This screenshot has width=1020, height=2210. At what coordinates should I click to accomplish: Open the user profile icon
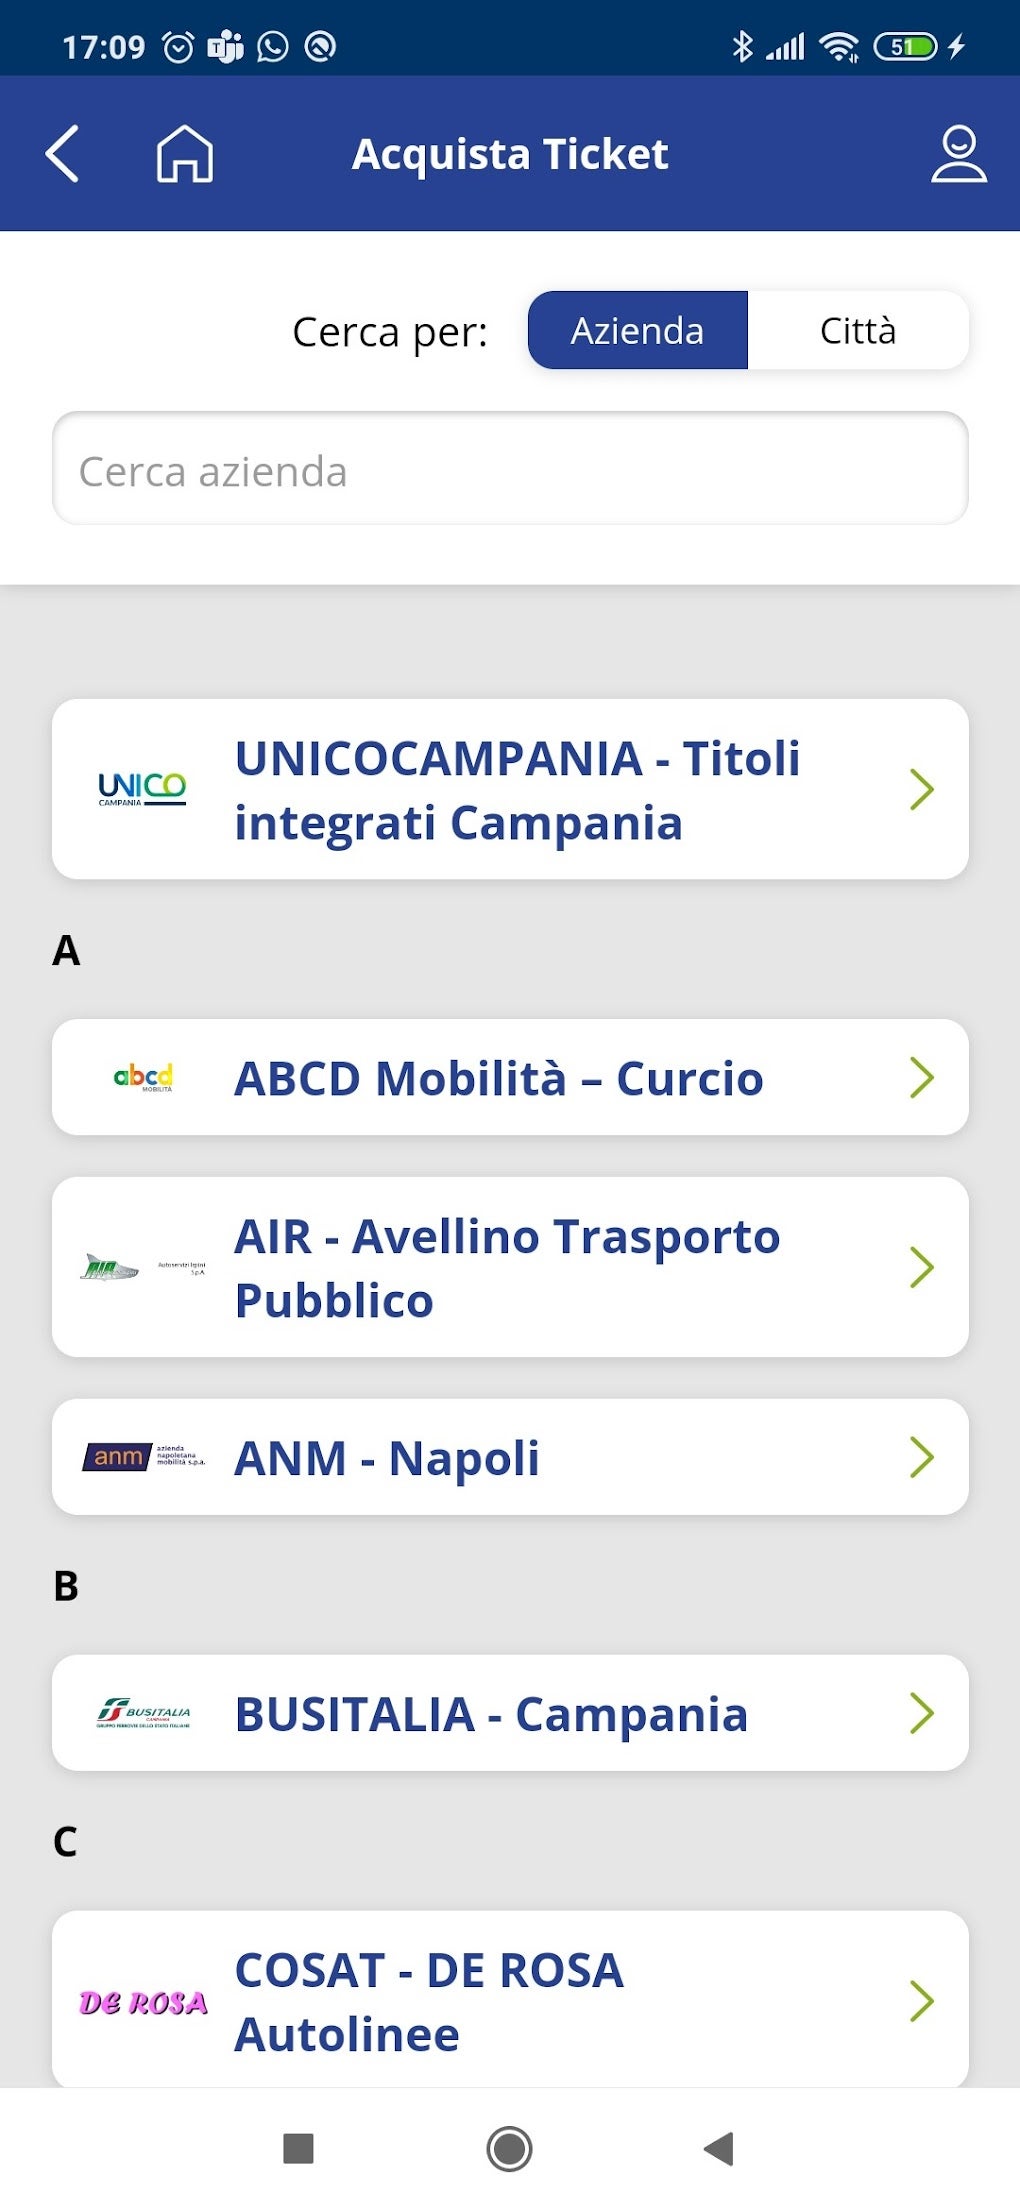point(958,154)
